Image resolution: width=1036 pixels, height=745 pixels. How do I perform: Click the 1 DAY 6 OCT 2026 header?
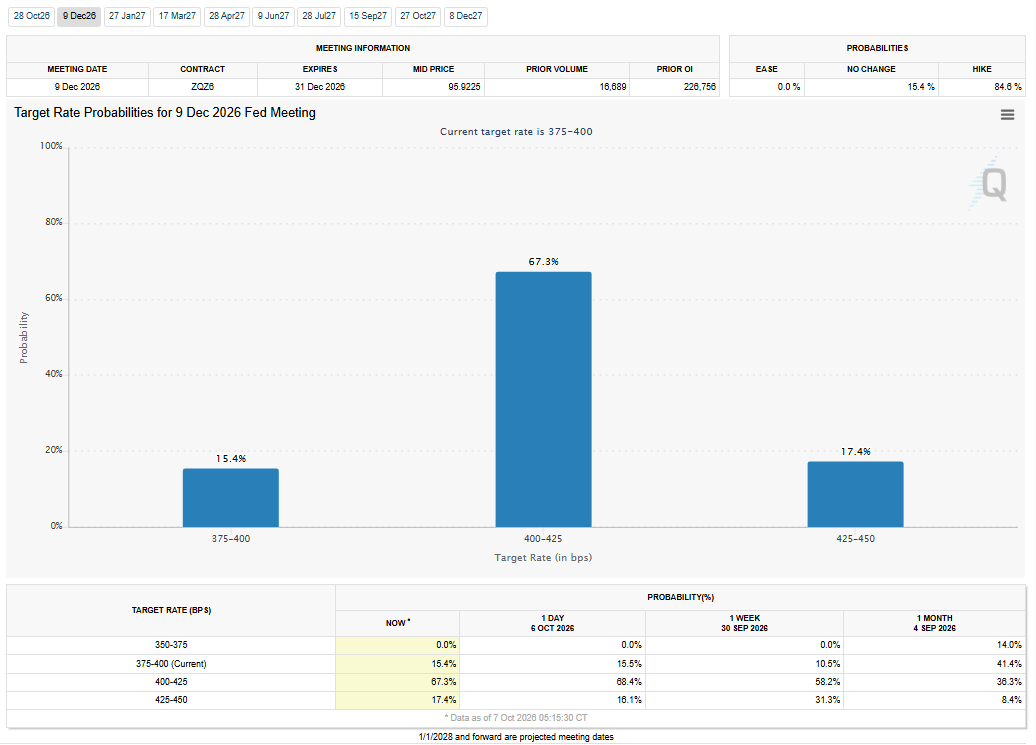(x=552, y=623)
